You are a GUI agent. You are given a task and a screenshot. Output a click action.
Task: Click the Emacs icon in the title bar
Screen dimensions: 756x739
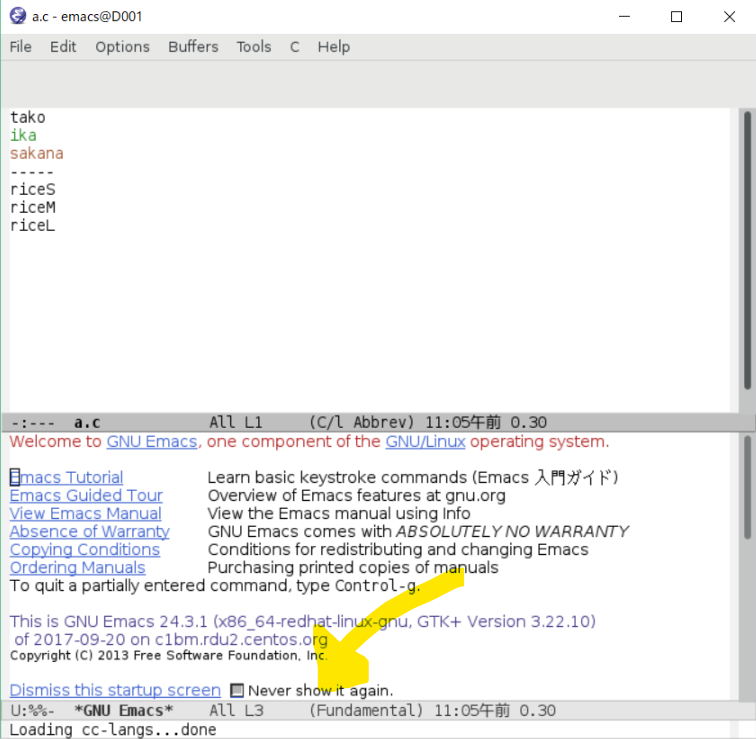(17, 16)
